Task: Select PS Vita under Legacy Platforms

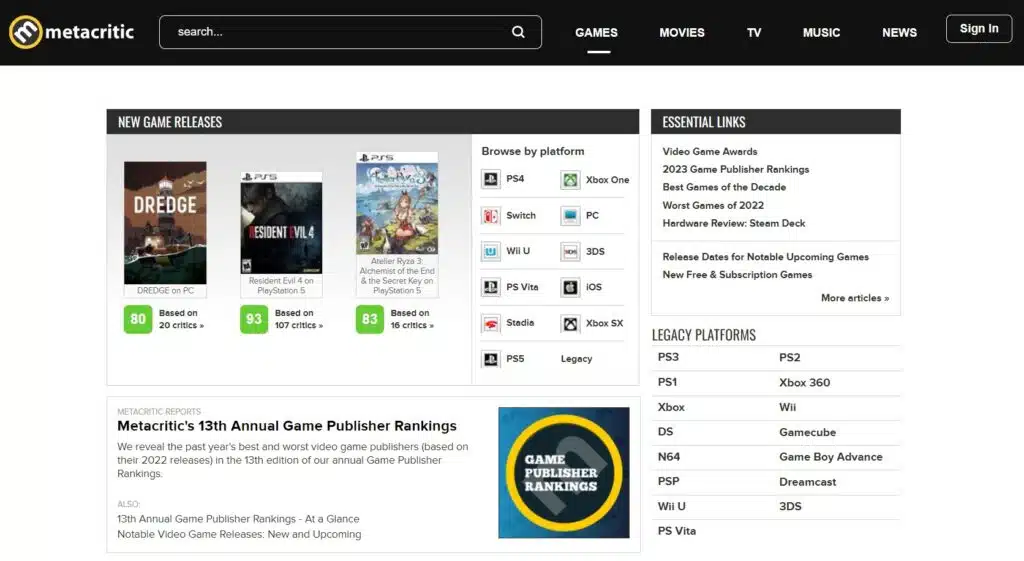Action: pyautogui.click(x=677, y=531)
